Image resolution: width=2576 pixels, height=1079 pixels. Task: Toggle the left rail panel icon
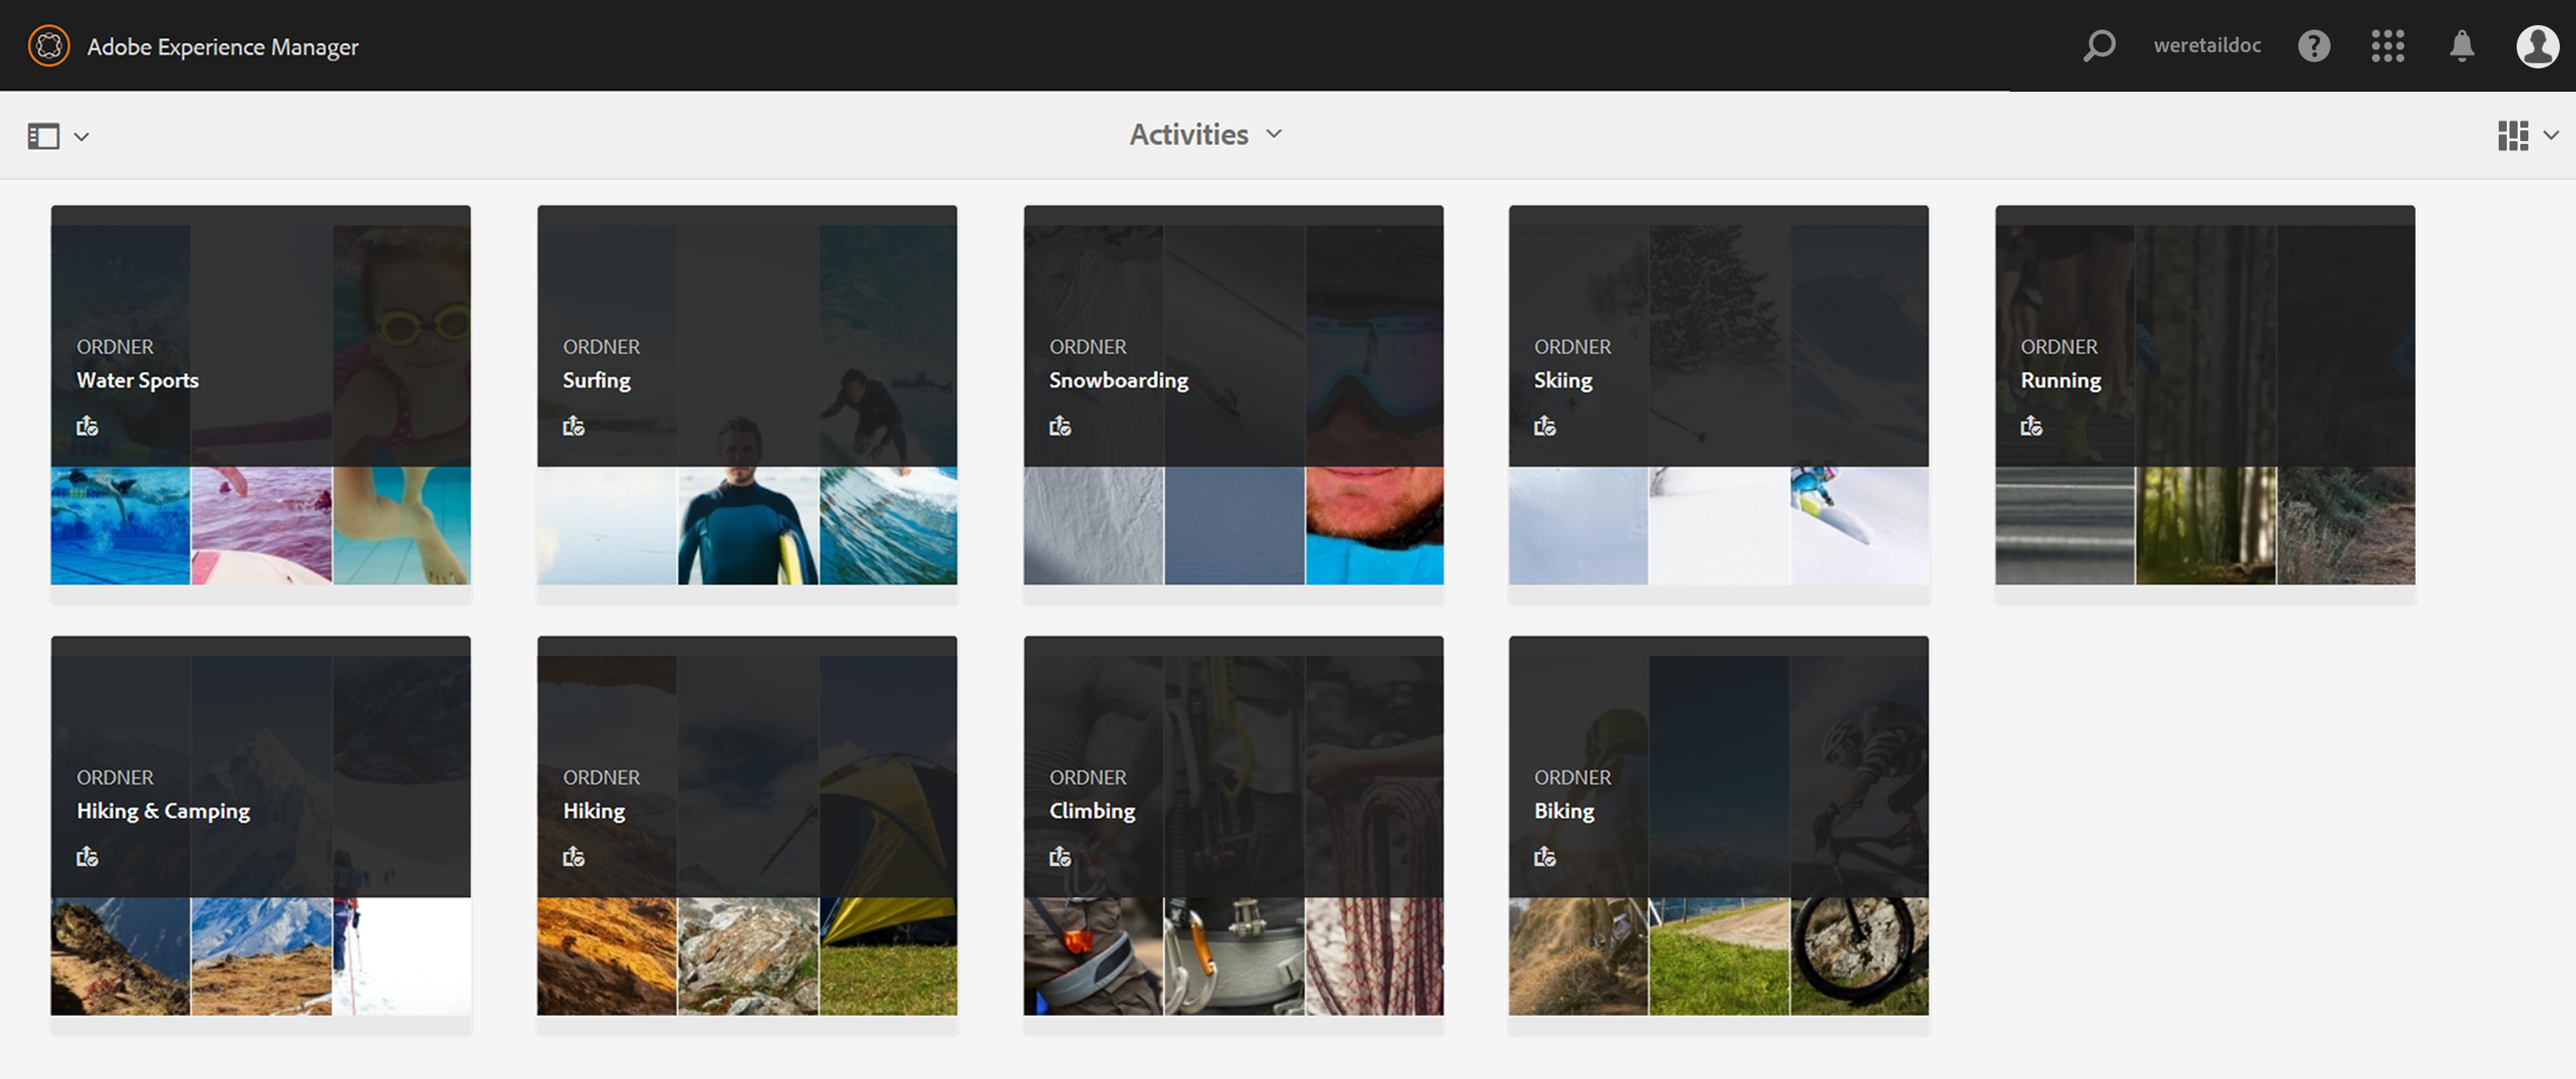[43, 136]
